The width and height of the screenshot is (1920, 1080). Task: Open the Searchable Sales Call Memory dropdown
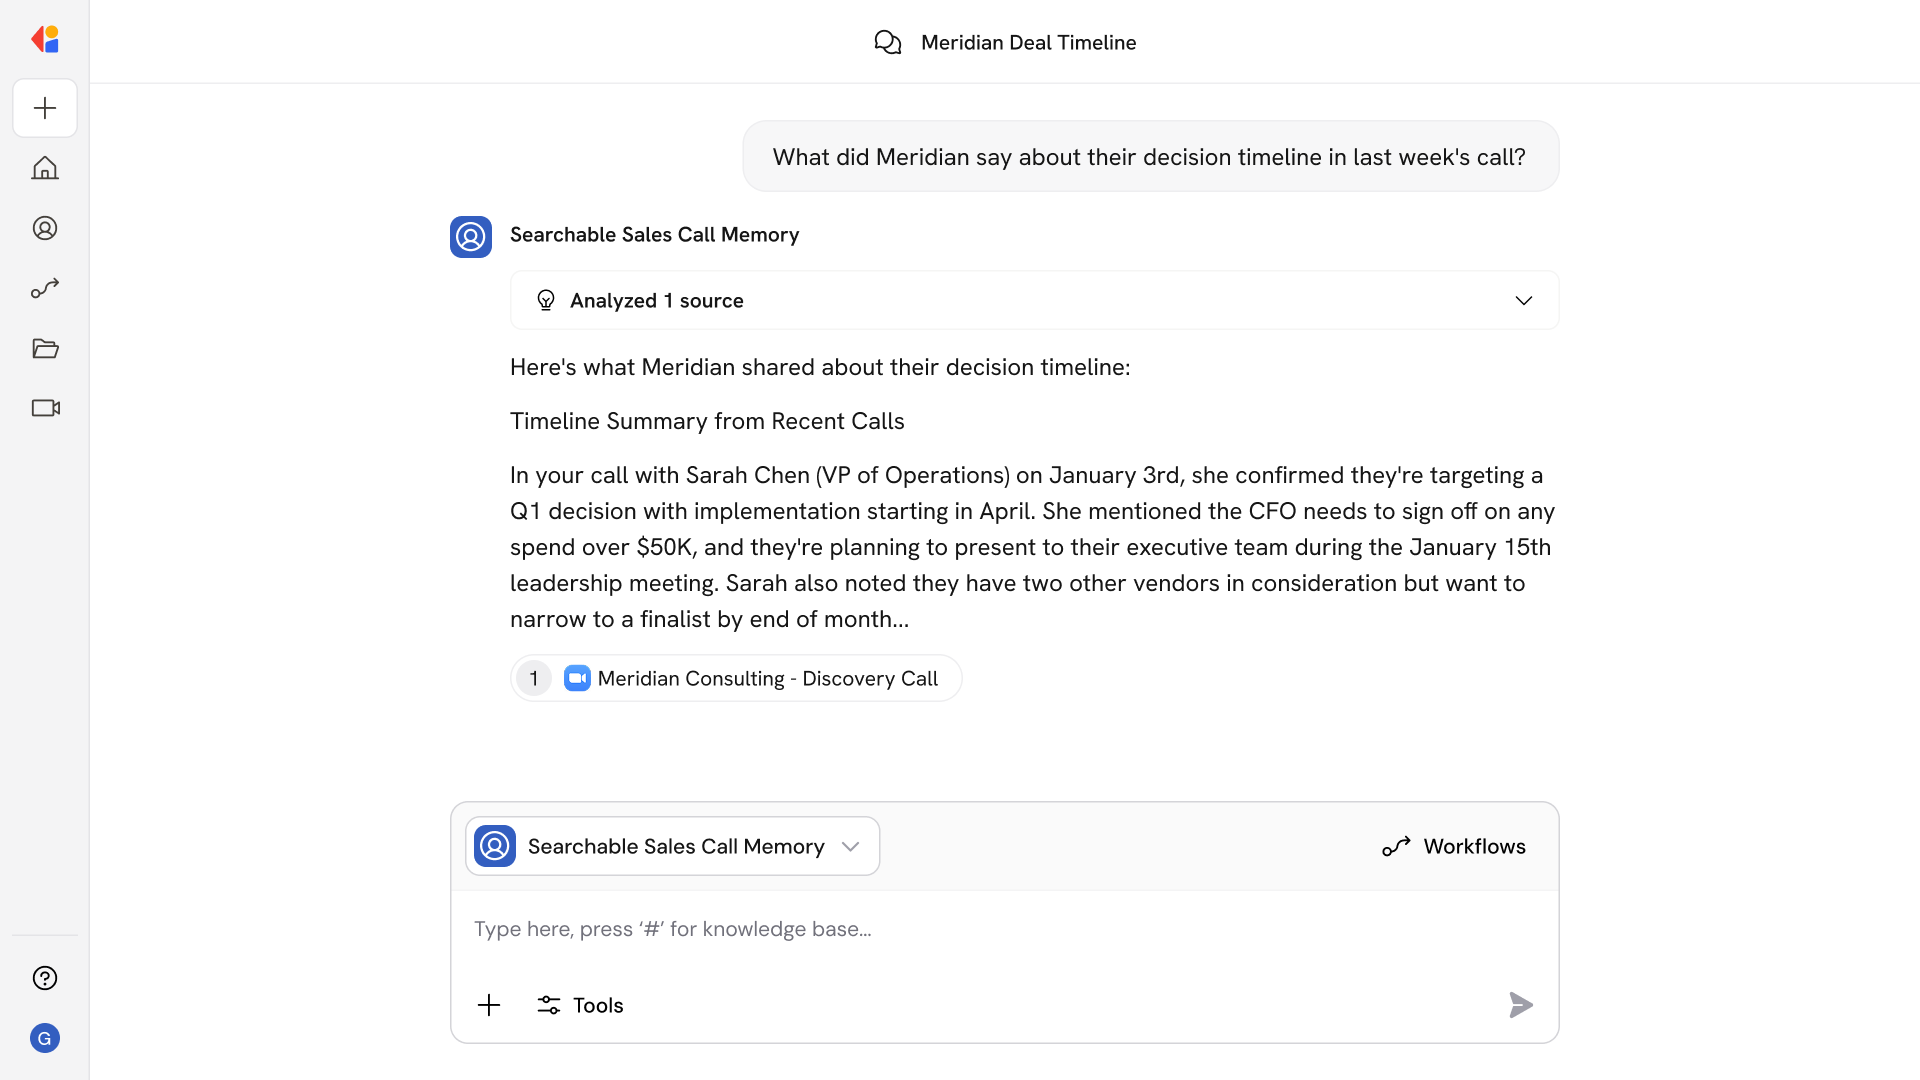(x=671, y=845)
